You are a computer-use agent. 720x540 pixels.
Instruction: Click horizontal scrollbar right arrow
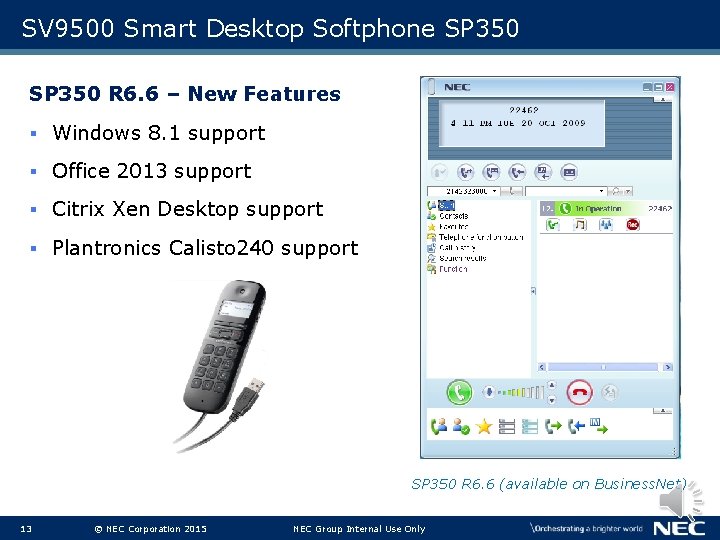pyautogui.click(x=668, y=367)
